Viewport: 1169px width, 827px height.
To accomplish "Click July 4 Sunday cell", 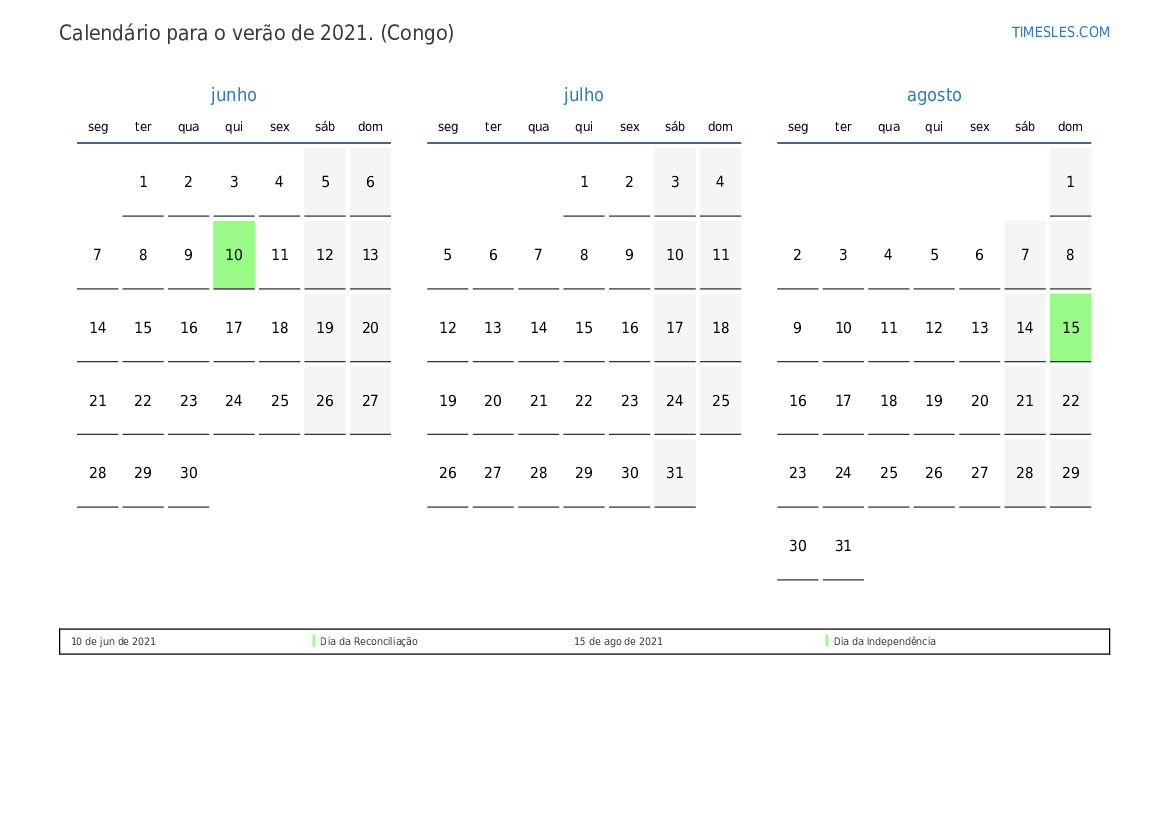I will (720, 182).
